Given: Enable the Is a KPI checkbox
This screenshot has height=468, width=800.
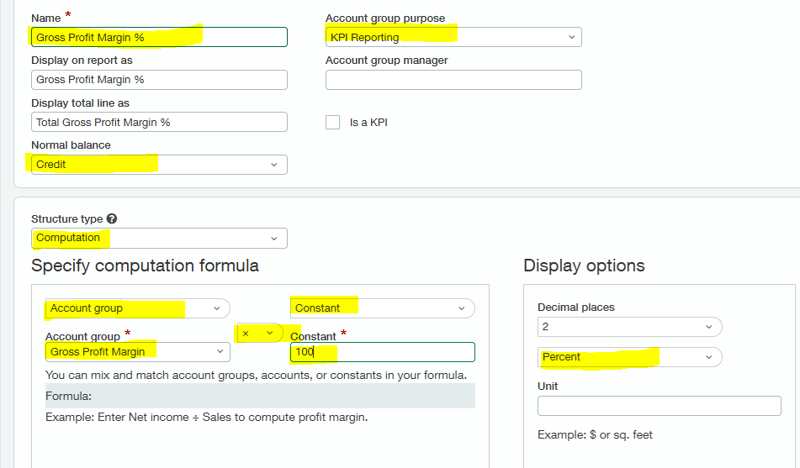Looking at the screenshot, I should point(333,122).
